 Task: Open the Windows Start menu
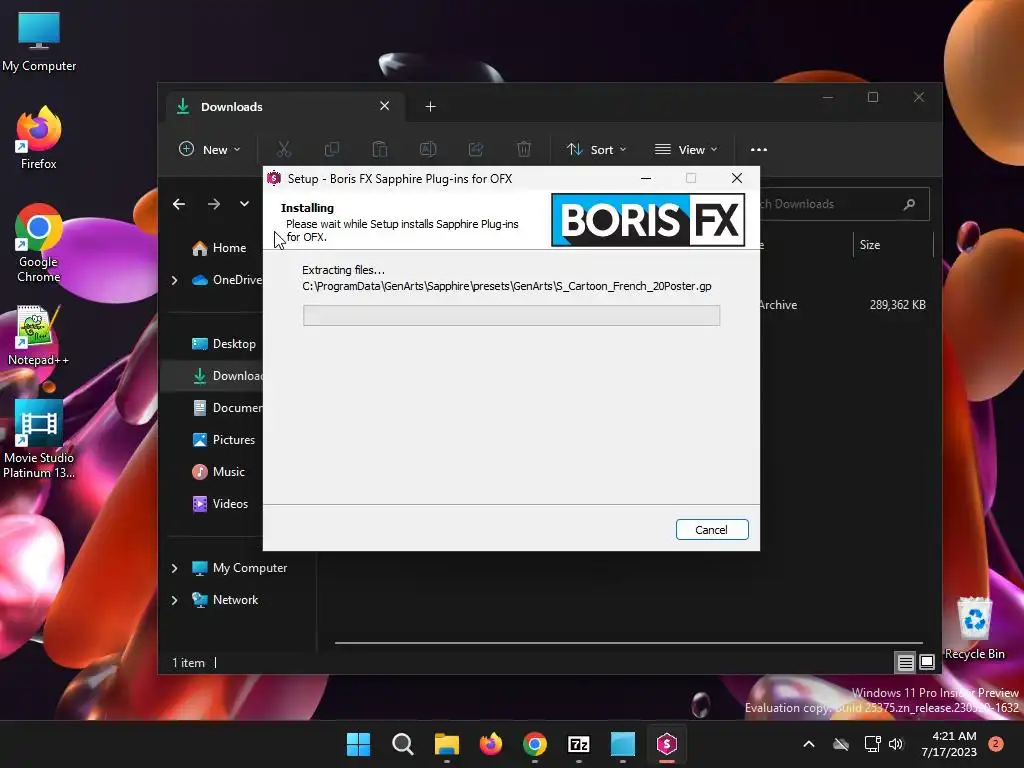tap(359, 744)
